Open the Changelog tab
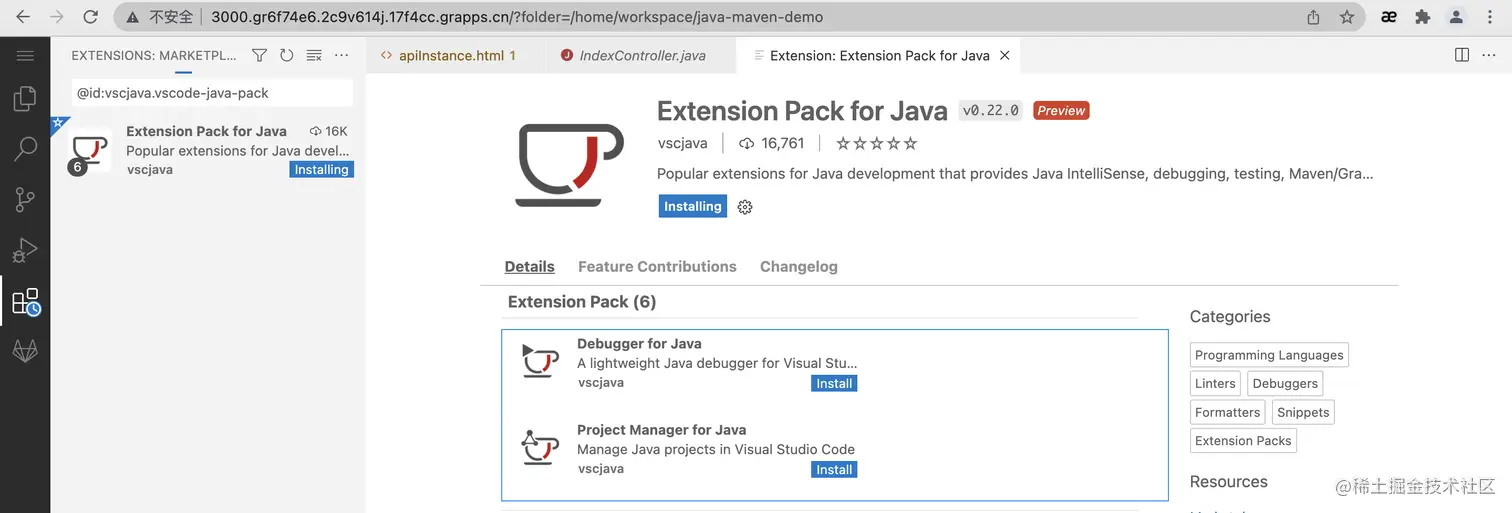The height and width of the screenshot is (513, 1512). point(798,267)
